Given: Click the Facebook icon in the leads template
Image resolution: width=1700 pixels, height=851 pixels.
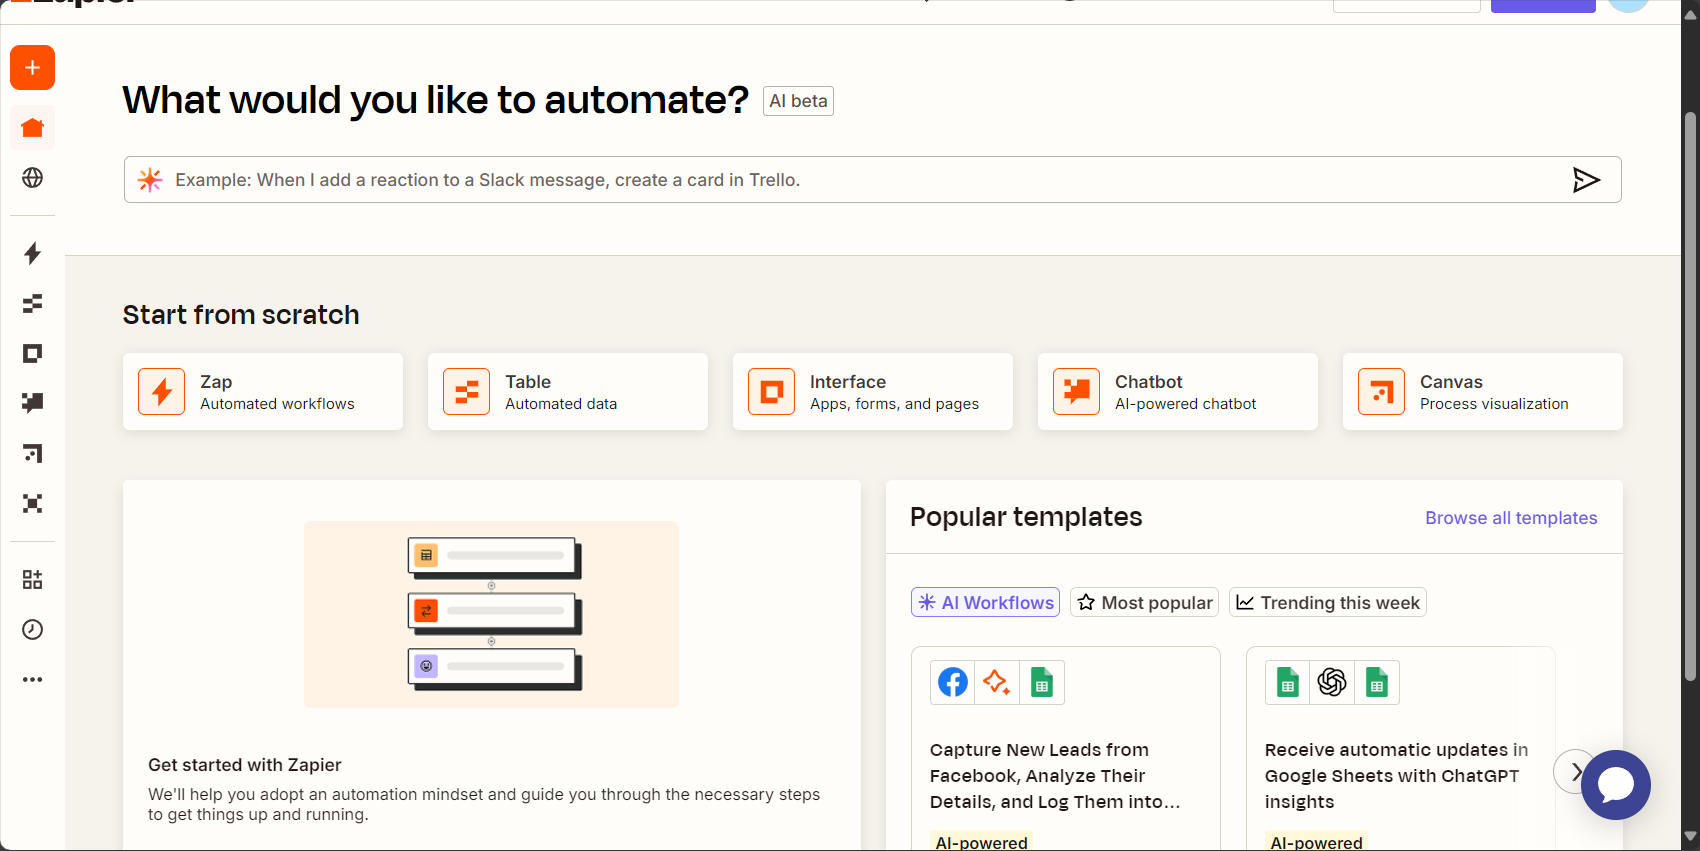Looking at the screenshot, I should tap(953, 683).
